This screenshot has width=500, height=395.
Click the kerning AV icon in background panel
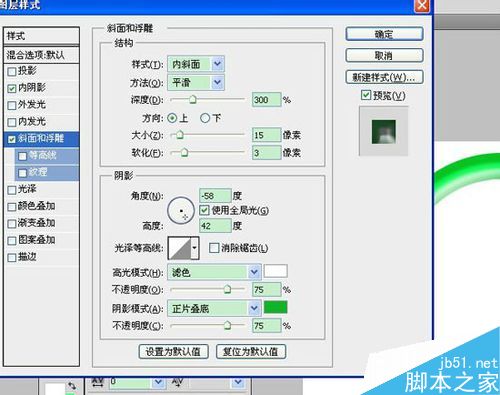[x=178, y=382]
